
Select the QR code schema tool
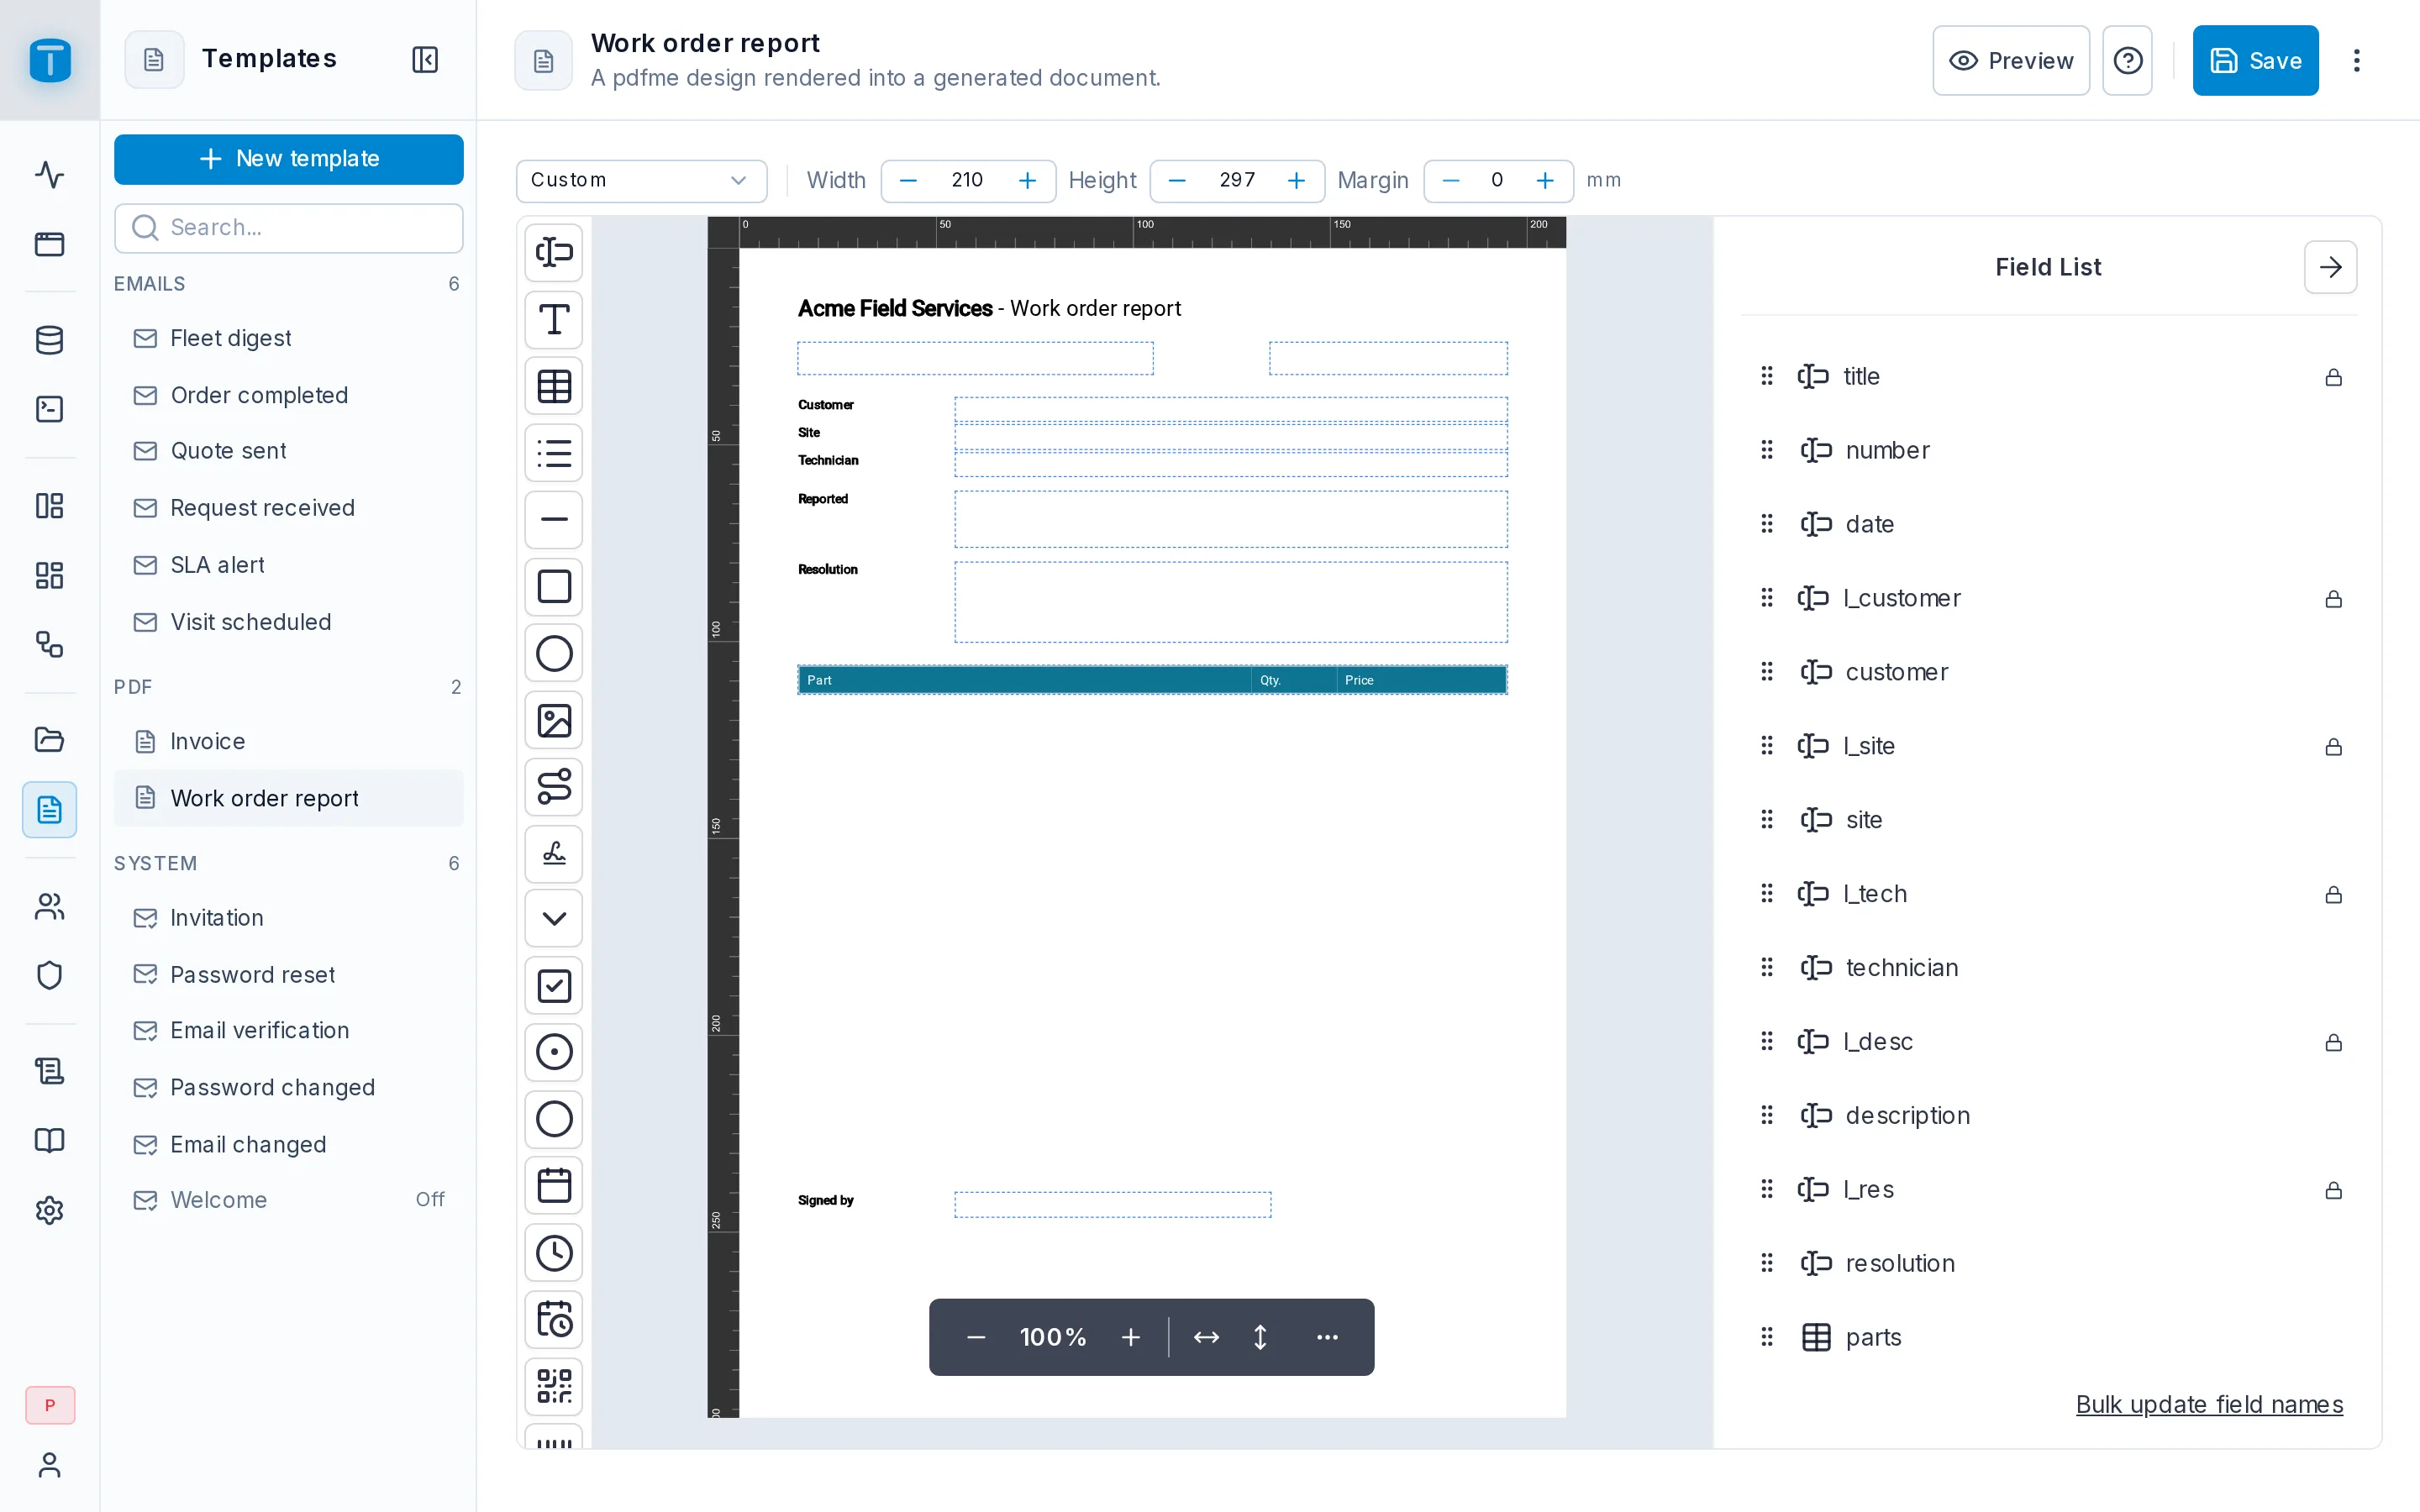pos(554,1386)
